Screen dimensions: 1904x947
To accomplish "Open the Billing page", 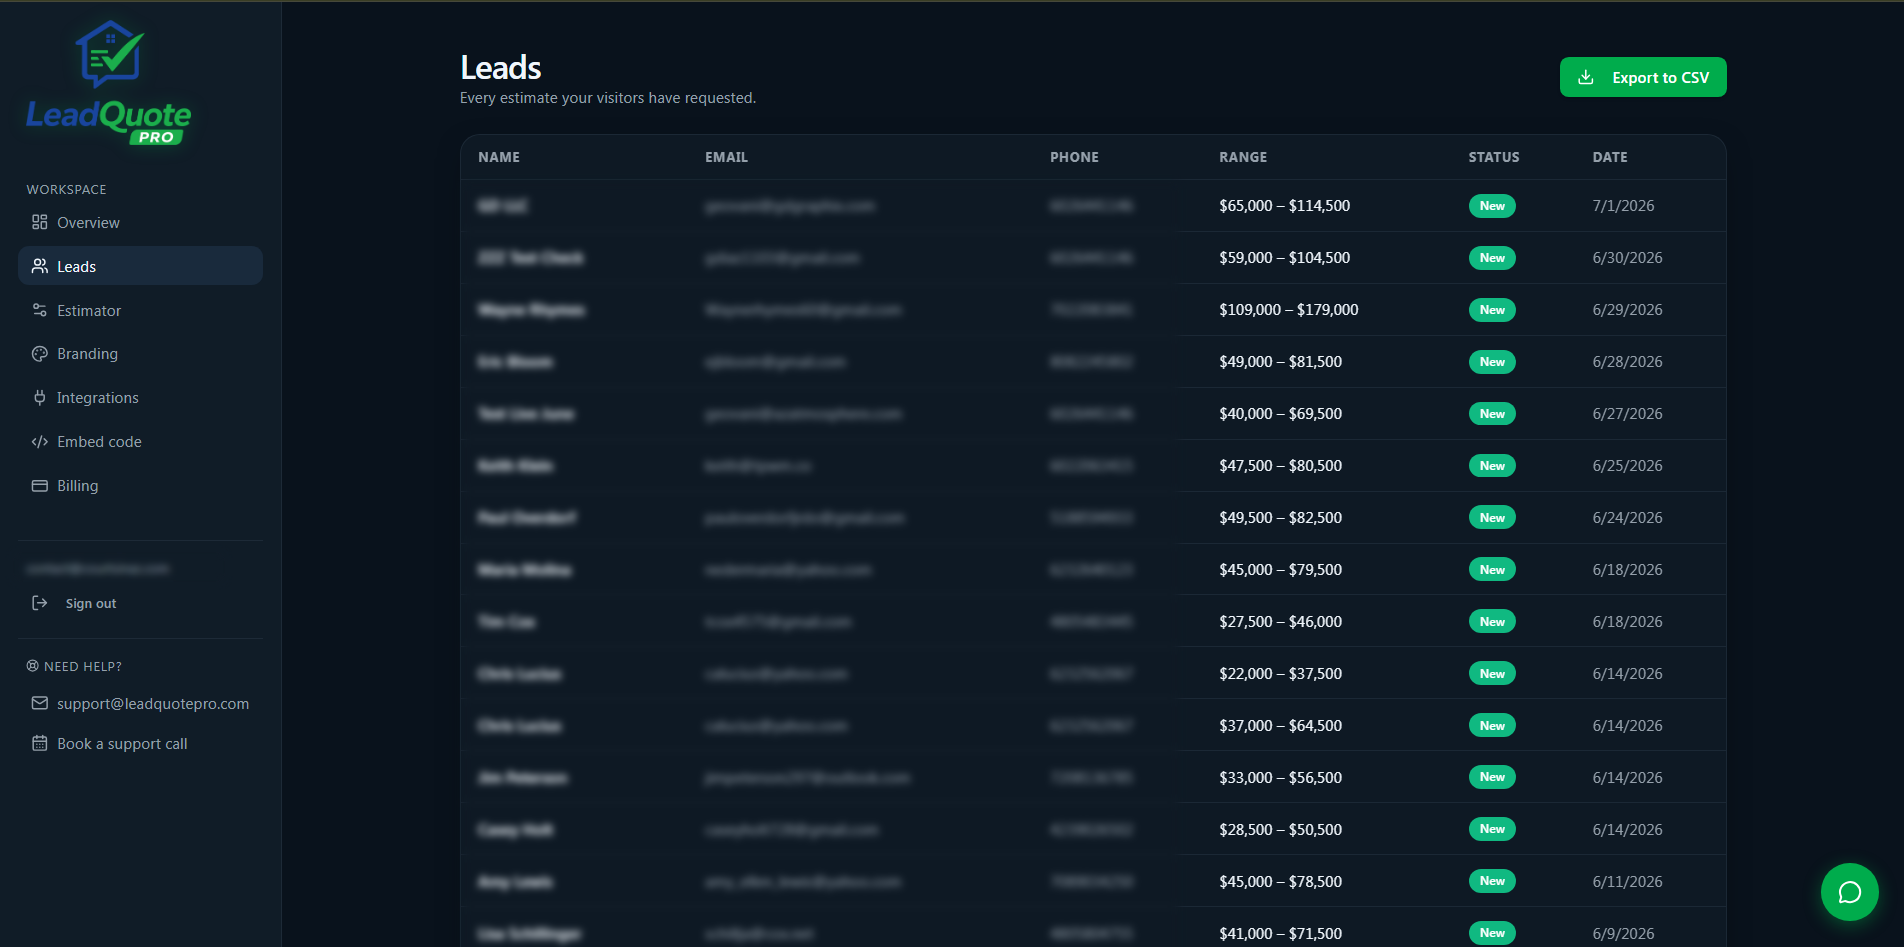I will pos(140,486).
